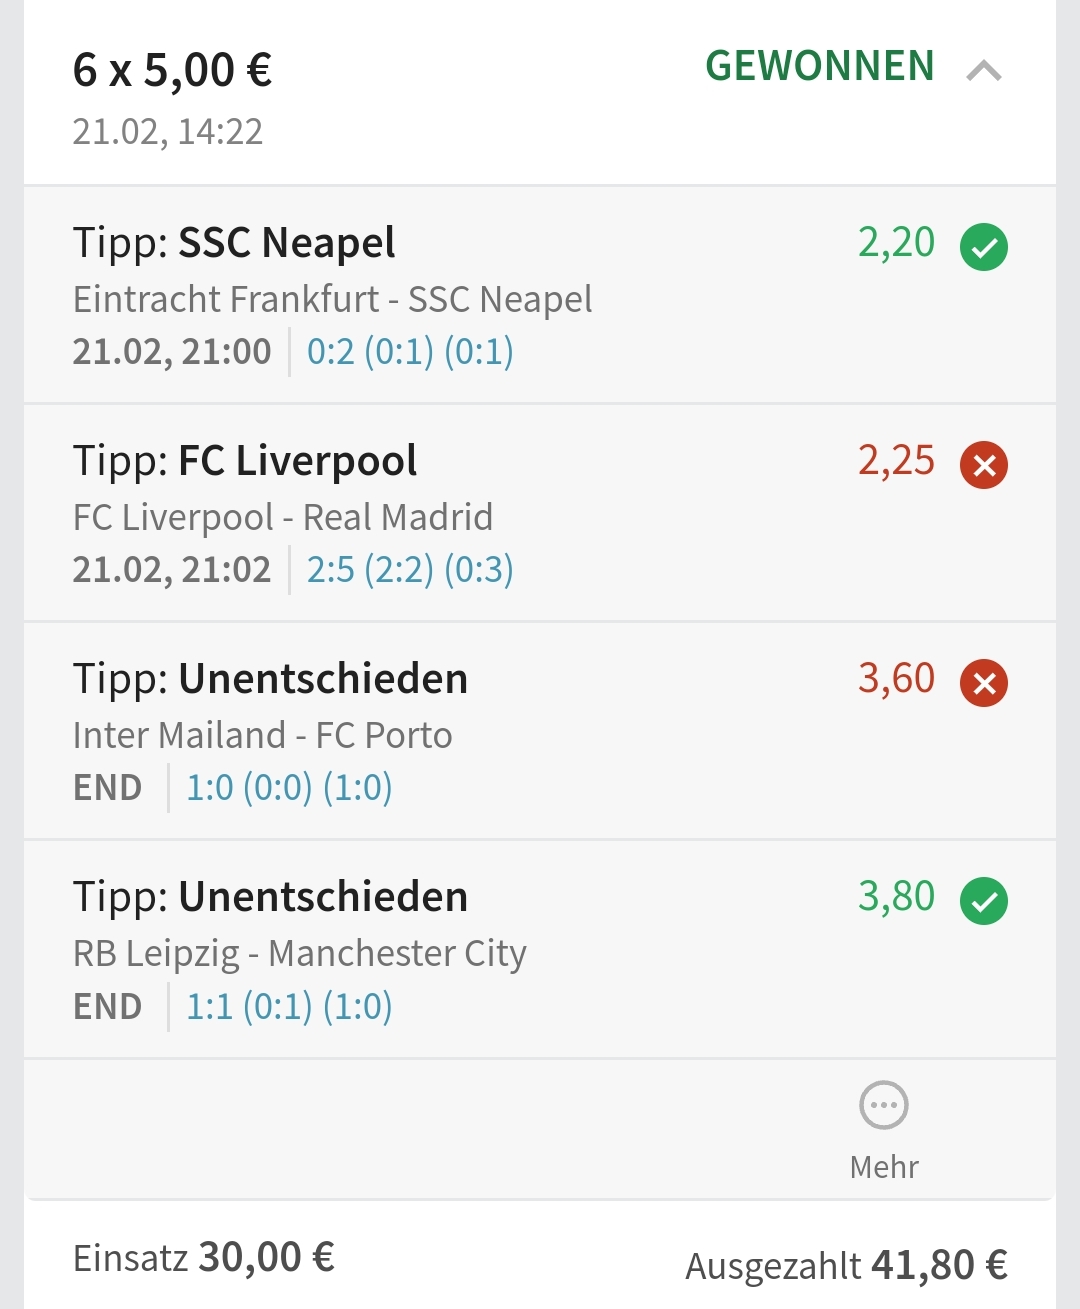The image size is (1080, 1309).
Task: Open the RB Leipzig - Manchester City match
Action: (x=299, y=953)
